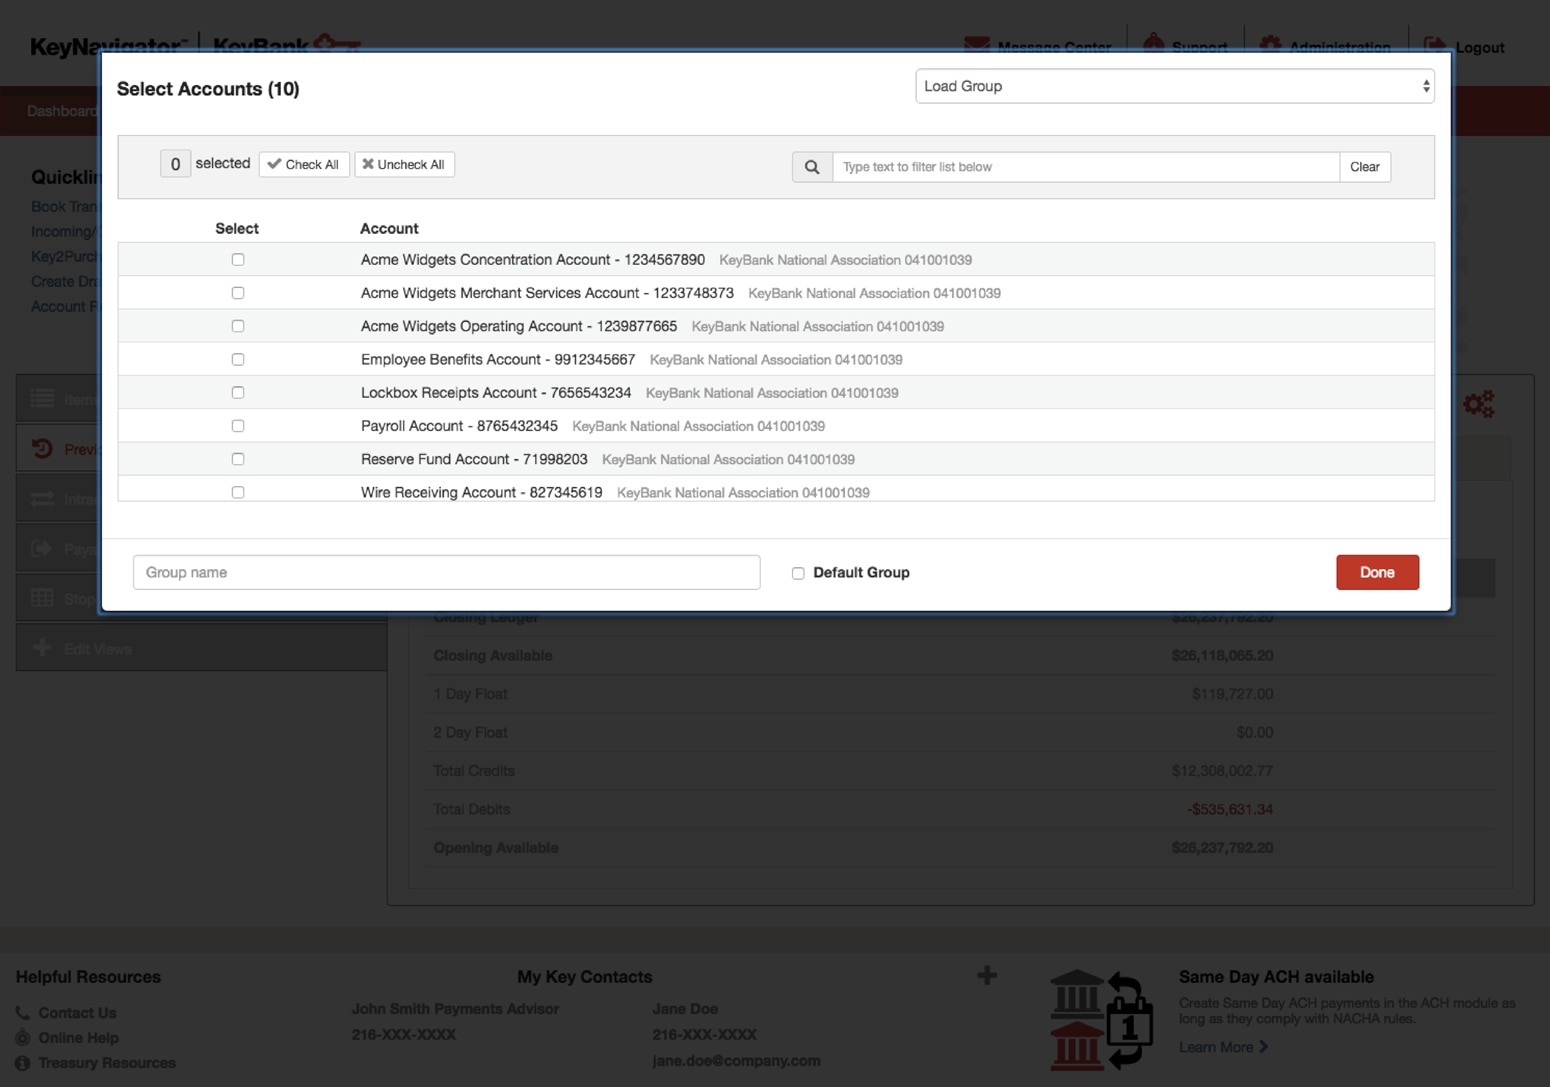Click plus icon next to My Key Contacts
The image size is (1550, 1087).
click(987, 975)
